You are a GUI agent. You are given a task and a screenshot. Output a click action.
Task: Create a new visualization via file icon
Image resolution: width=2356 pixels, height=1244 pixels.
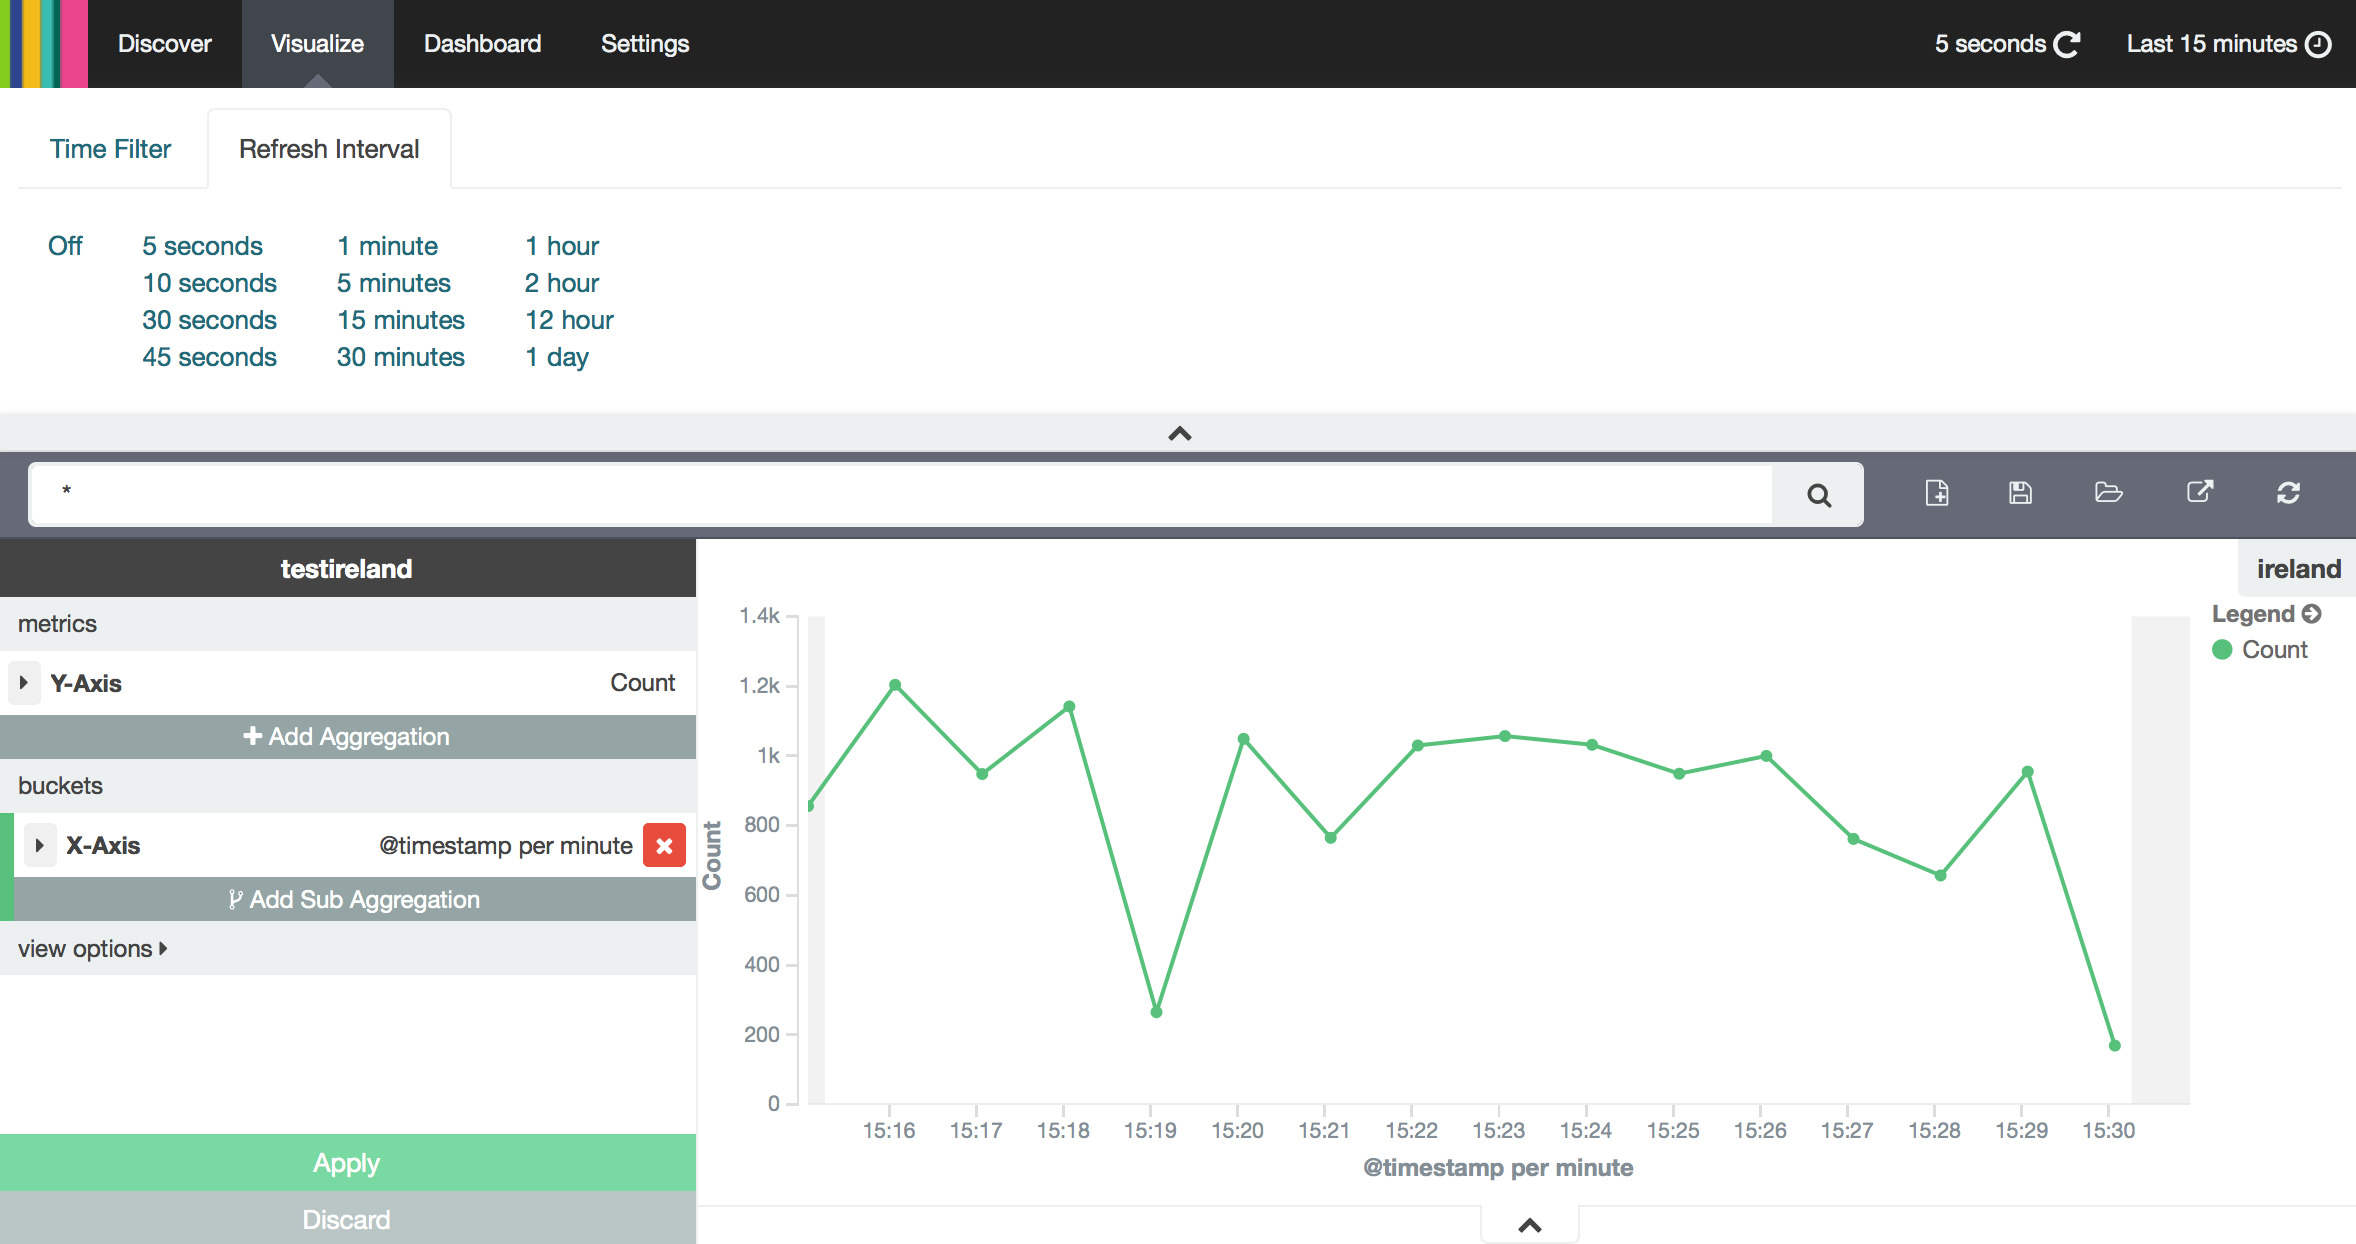point(1937,493)
